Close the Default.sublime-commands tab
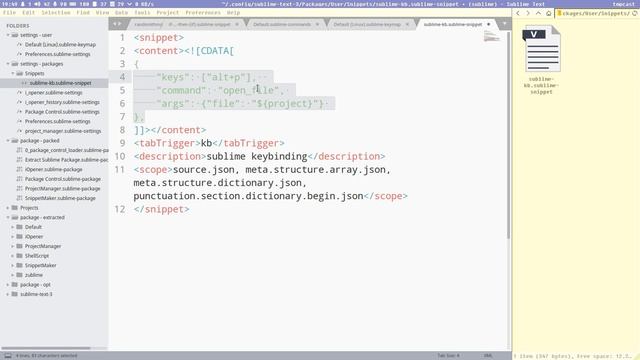Screen dimensions: 640x360 (317, 24)
